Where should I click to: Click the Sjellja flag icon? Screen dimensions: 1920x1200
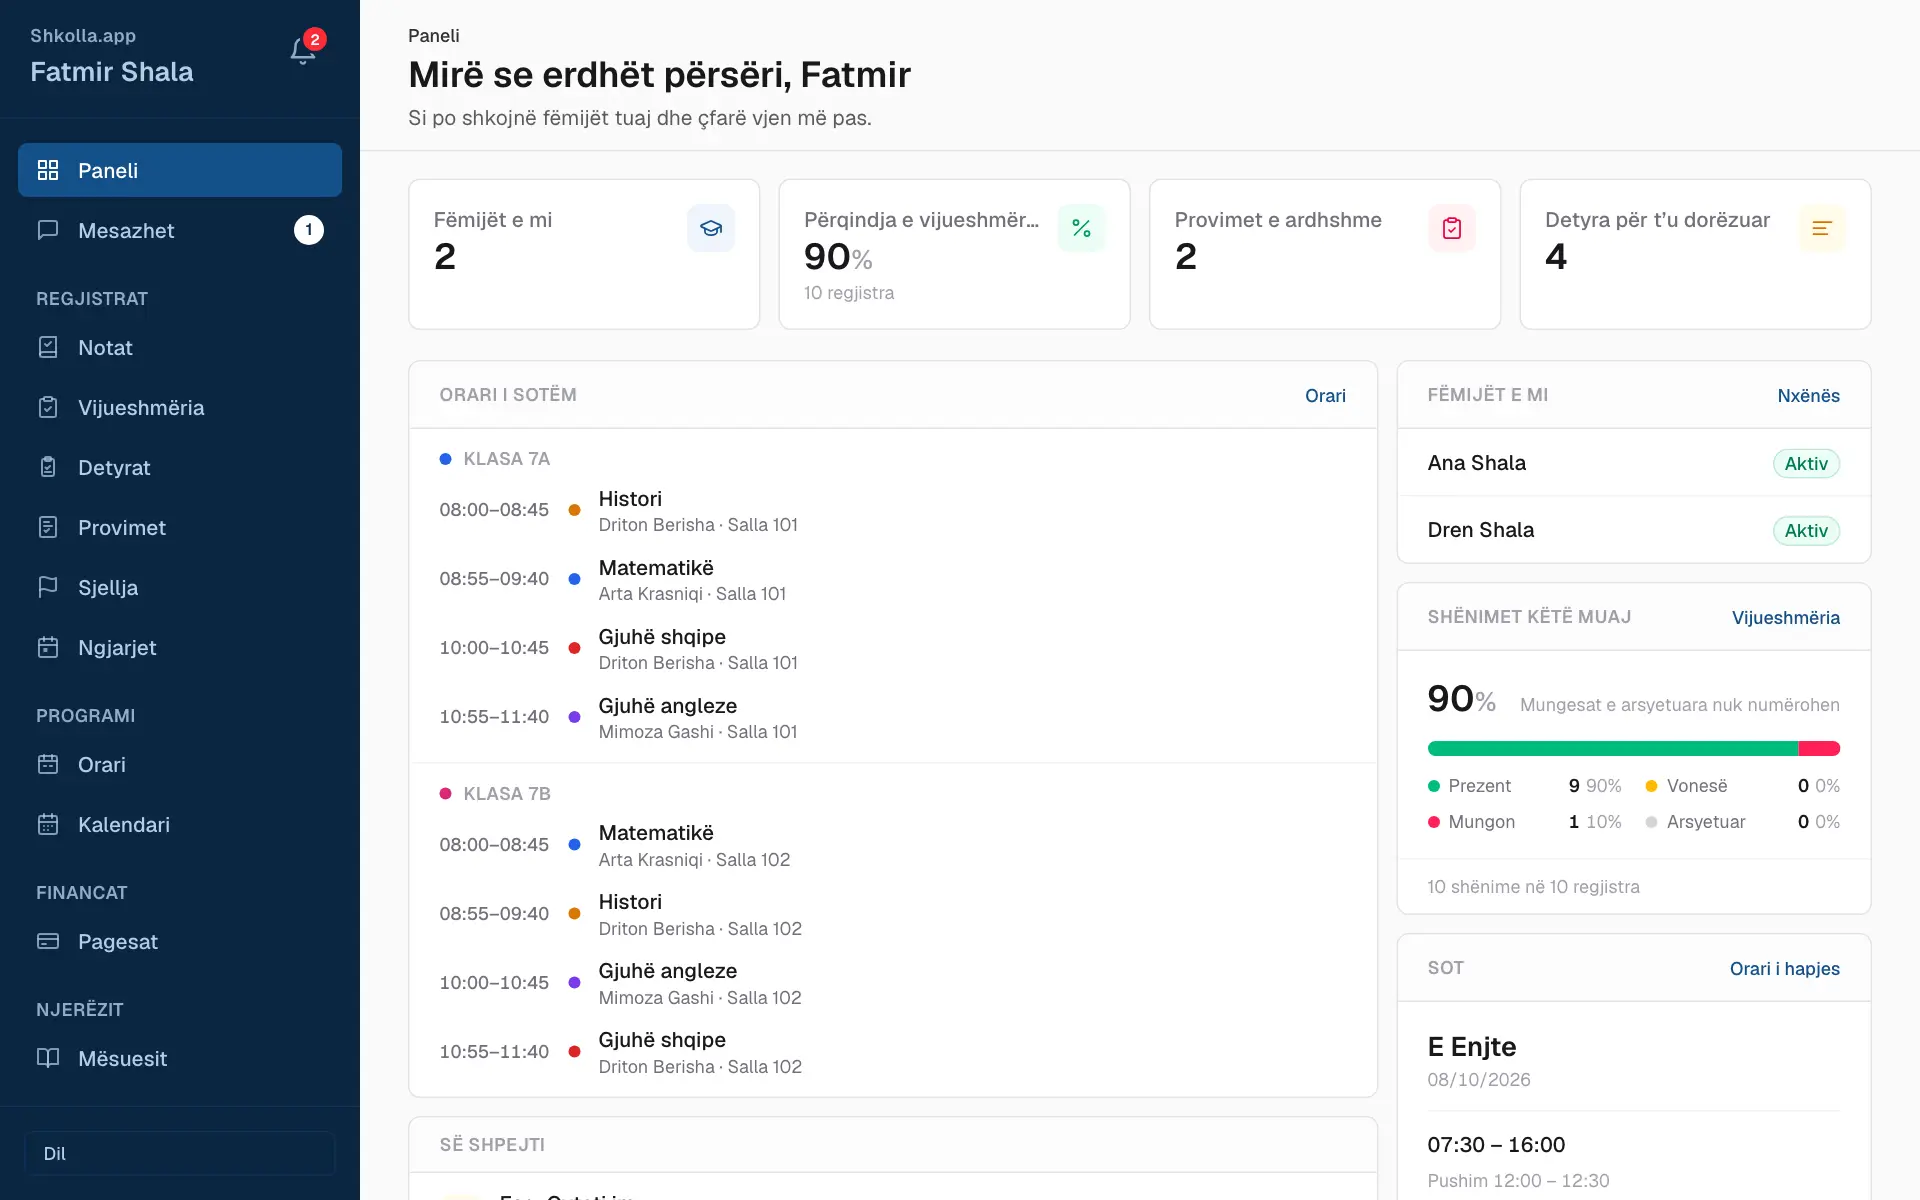click(48, 587)
